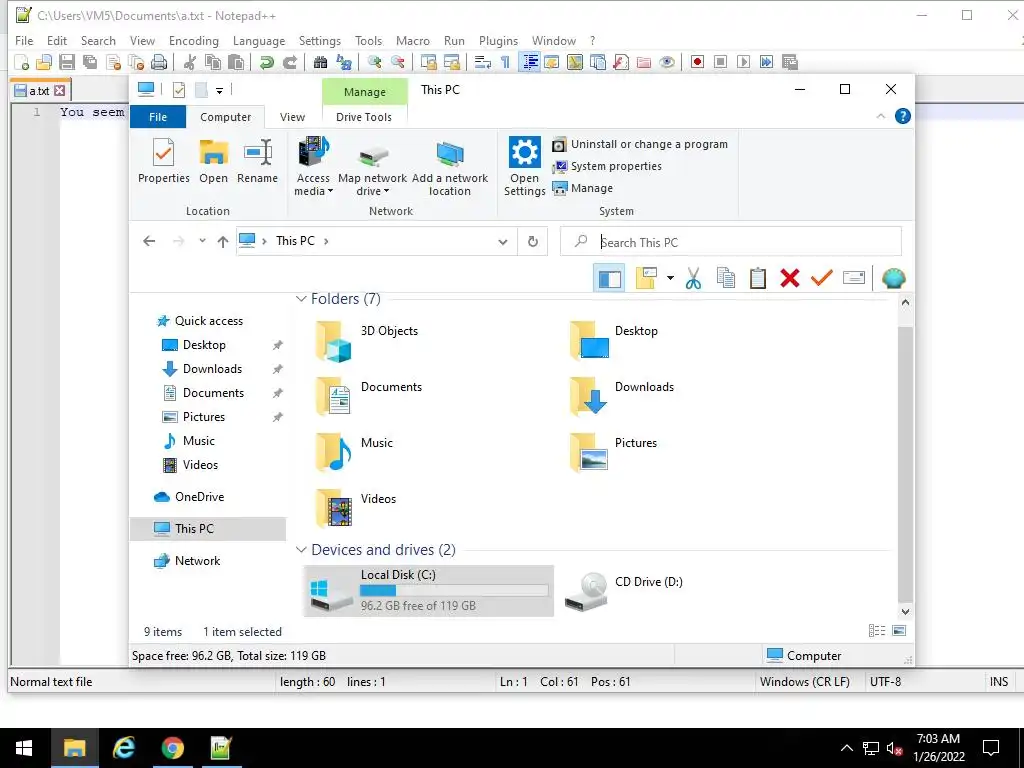This screenshot has width=1024, height=768.
Task: Click the Properties ribbon button in Explorer
Action: tap(163, 161)
